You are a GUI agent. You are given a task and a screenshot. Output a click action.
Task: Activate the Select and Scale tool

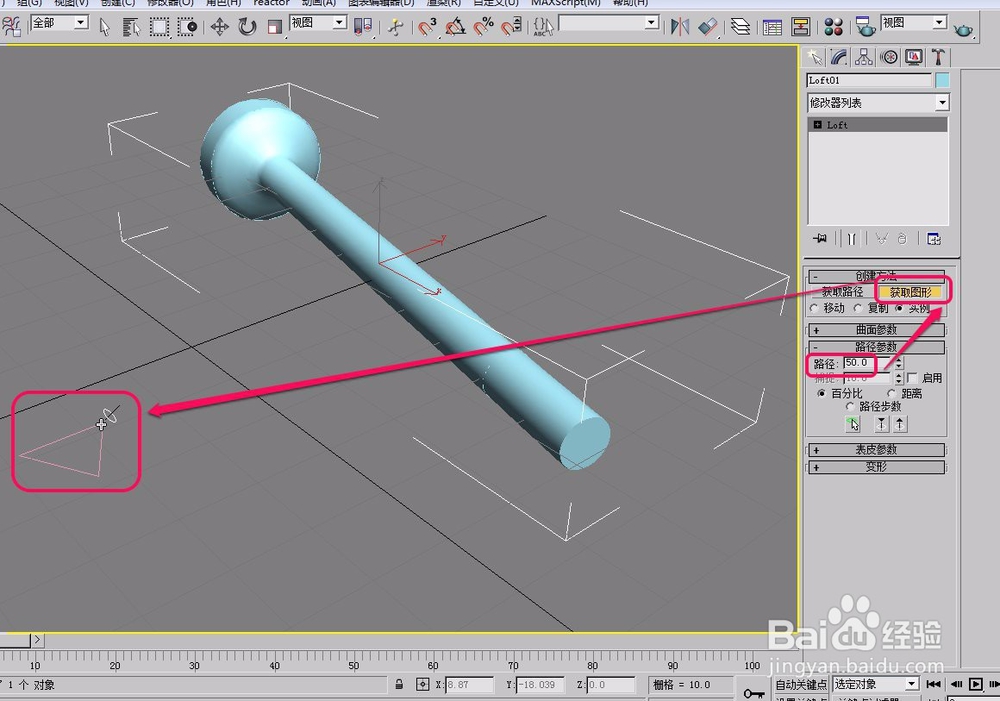[274, 27]
